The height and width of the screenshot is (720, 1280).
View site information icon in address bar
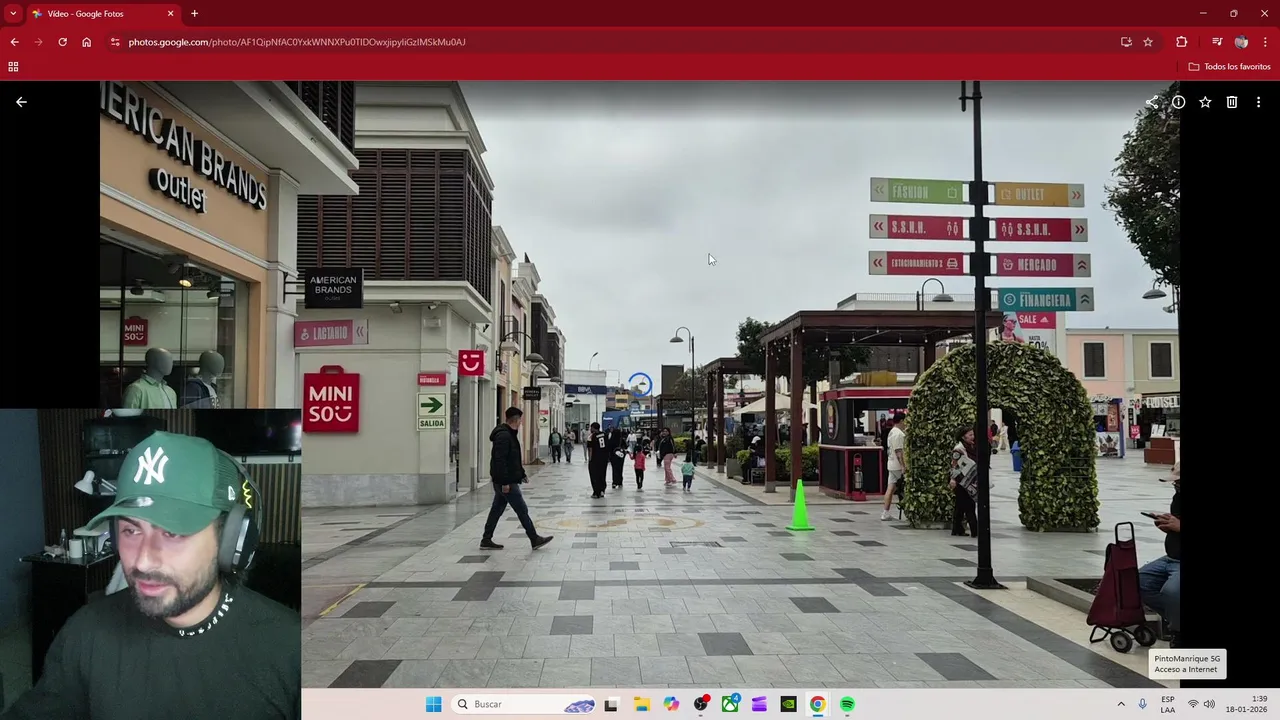(x=115, y=42)
